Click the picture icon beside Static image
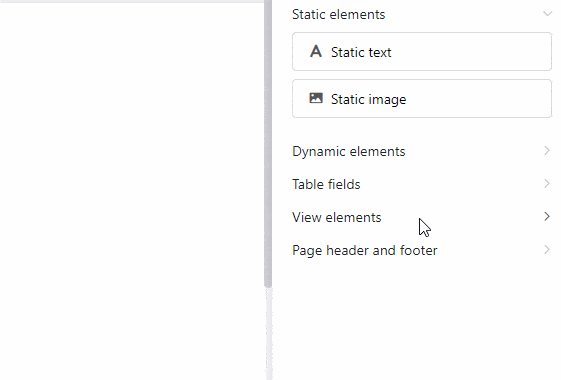Image resolution: width=561 pixels, height=380 pixels. (316, 98)
